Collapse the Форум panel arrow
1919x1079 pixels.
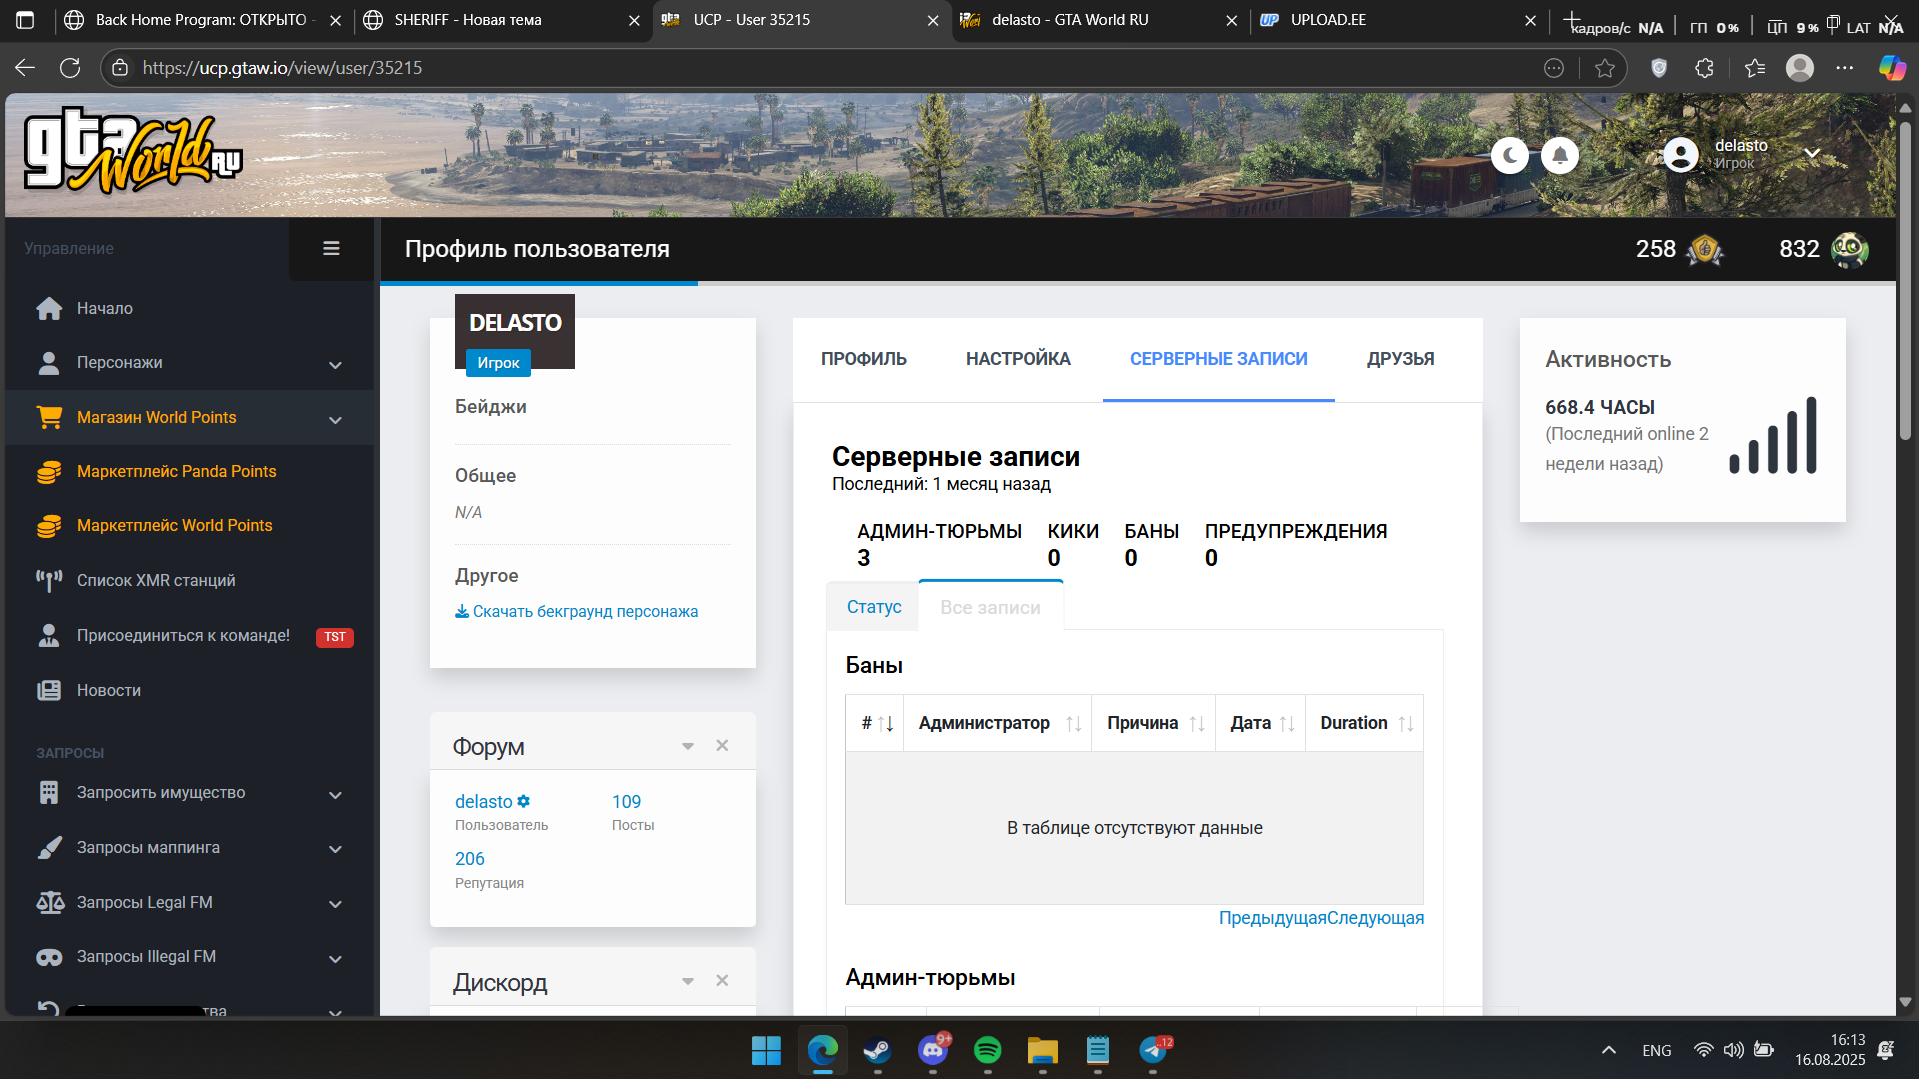(x=688, y=746)
